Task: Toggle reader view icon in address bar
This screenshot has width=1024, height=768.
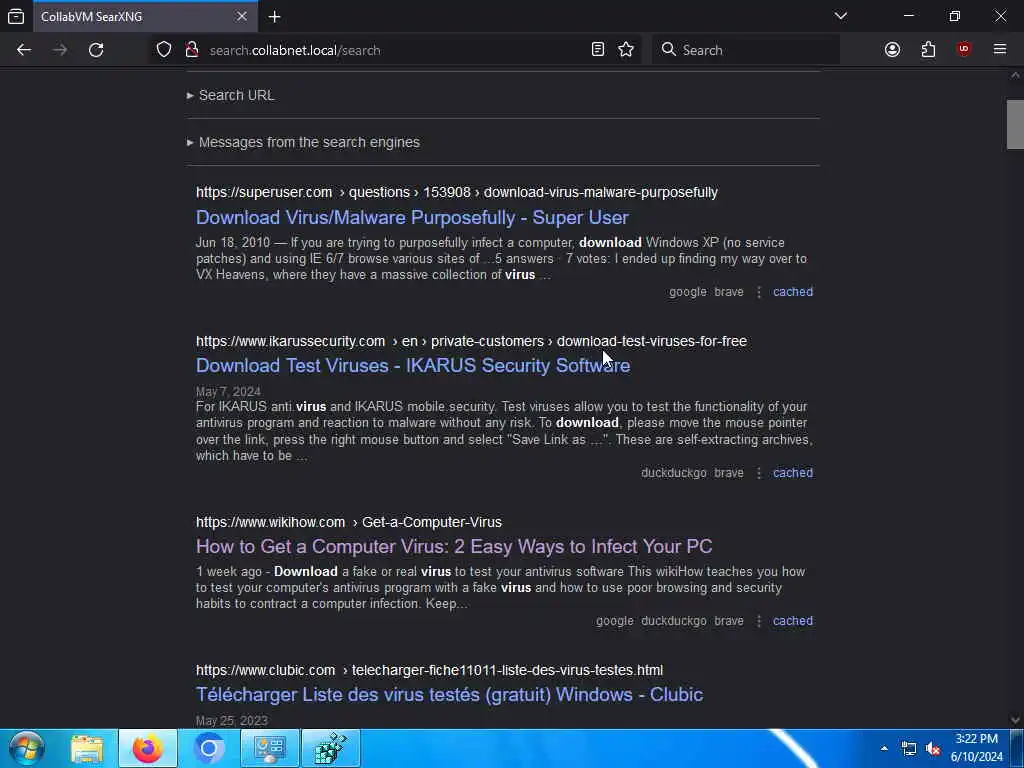Action: (598, 50)
